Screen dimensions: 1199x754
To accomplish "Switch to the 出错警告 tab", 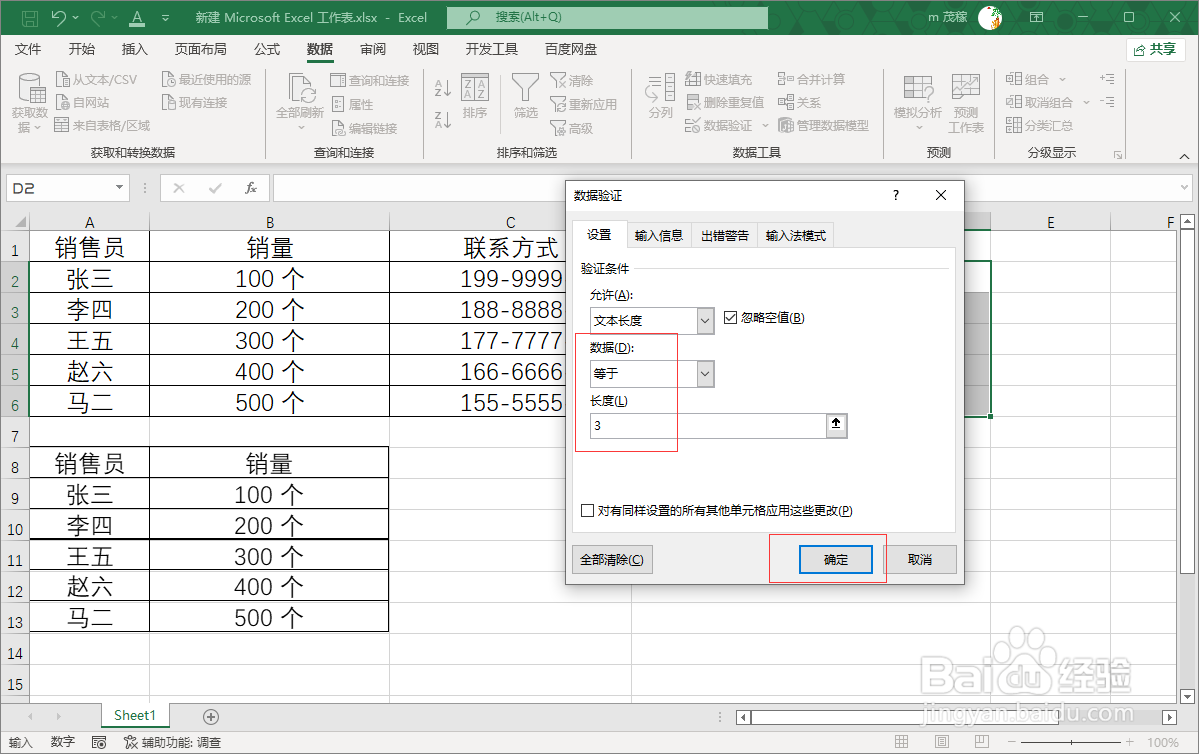I will 724,234.
